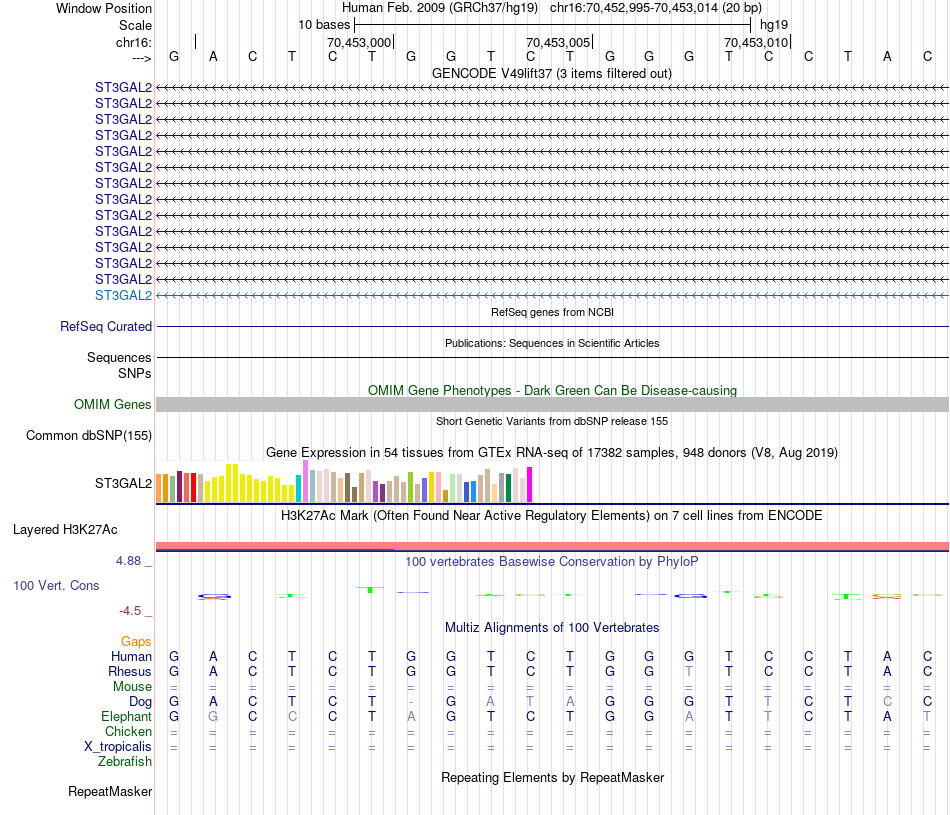This screenshot has width=950, height=815.
Task: Click the dash gap in the Dog row
Action: tap(411, 702)
